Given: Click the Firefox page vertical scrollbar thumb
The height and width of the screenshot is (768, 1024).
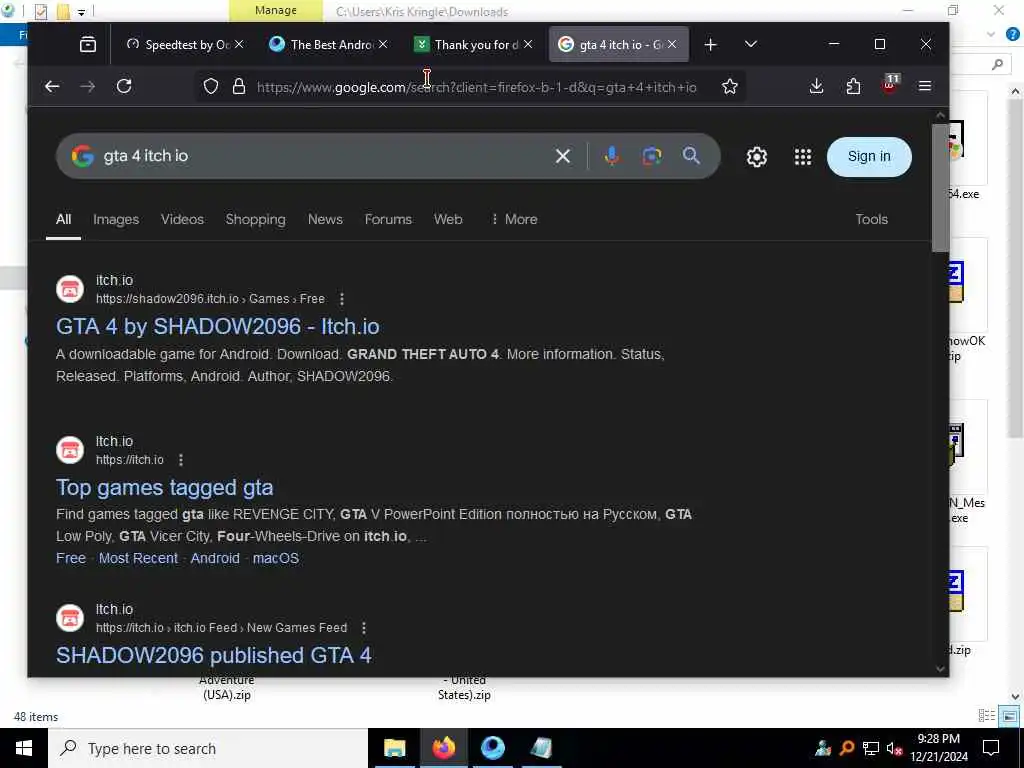Looking at the screenshot, I should click(x=940, y=186).
